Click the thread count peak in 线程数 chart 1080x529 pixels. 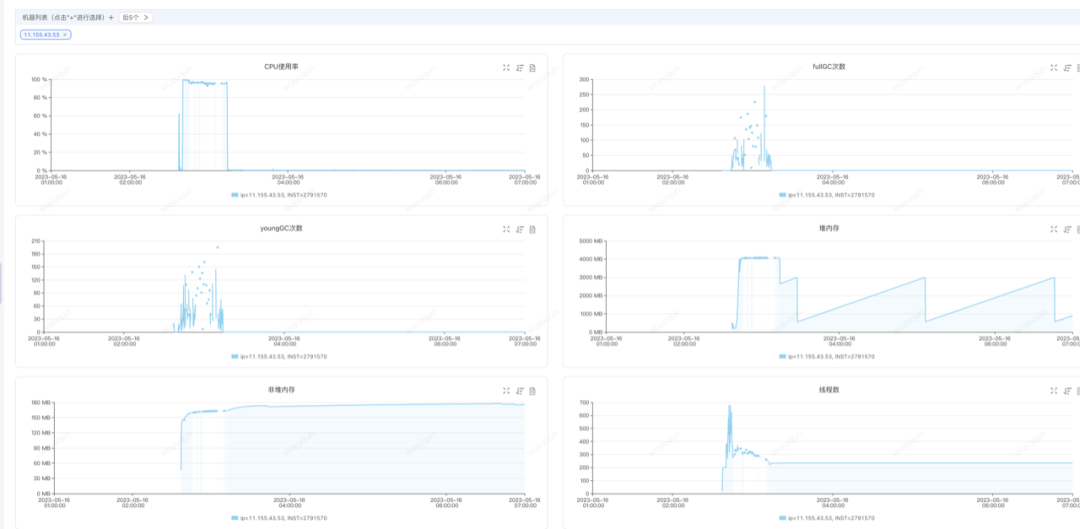click(x=729, y=408)
